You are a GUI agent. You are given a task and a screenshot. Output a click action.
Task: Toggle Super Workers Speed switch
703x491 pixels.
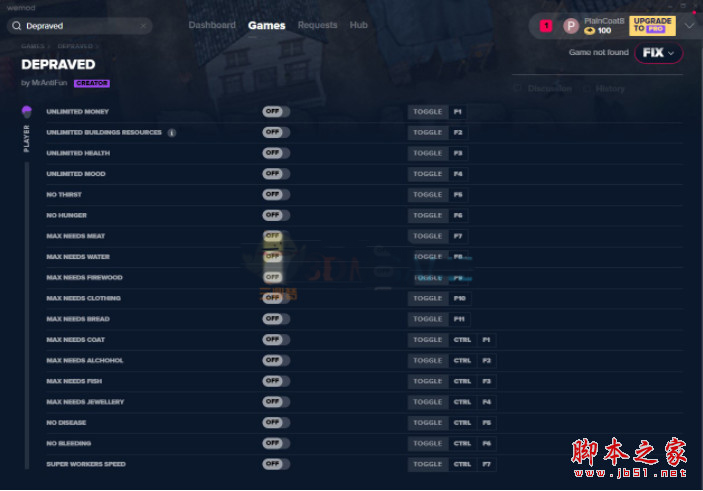tap(276, 464)
